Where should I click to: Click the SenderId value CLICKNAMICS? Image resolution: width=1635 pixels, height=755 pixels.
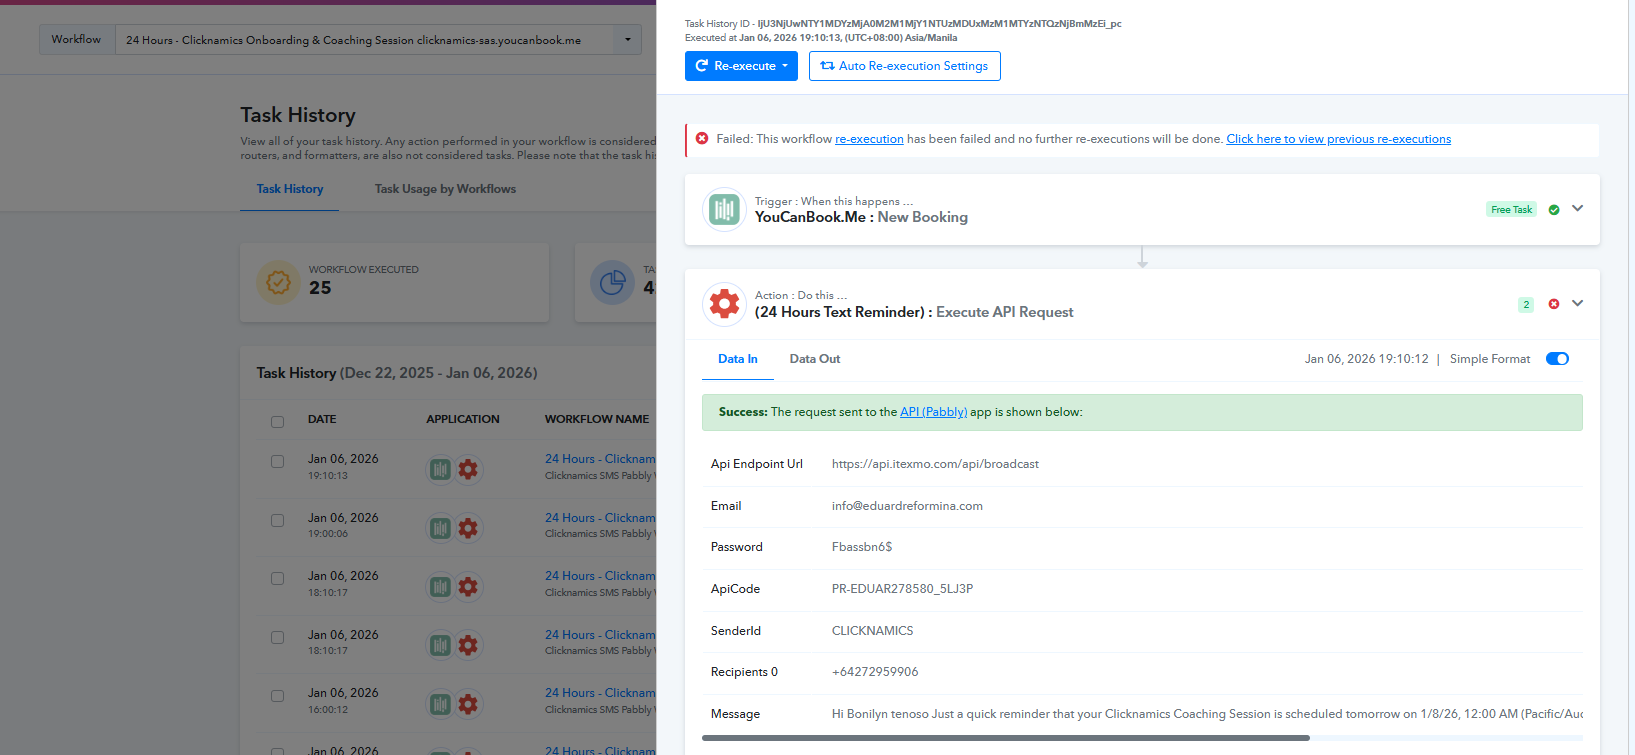pyautogui.click(x=872, y=631)
